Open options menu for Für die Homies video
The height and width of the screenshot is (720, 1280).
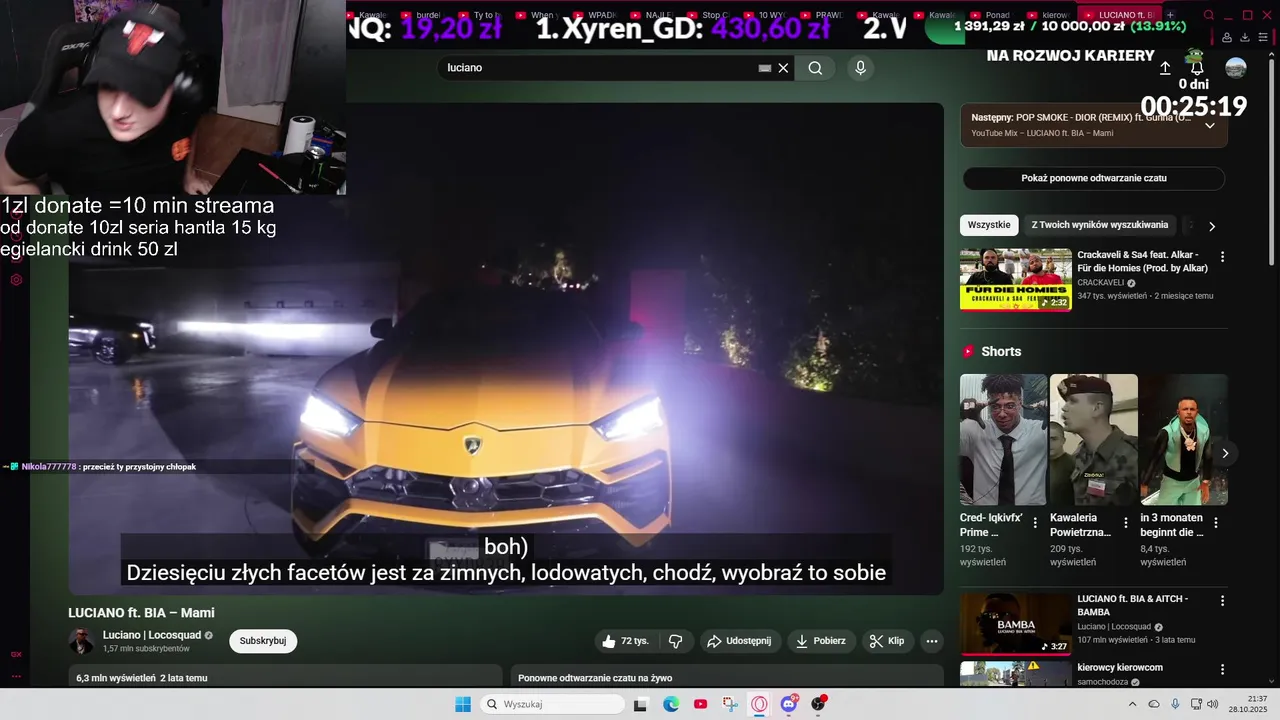[x=1222, y=257]
